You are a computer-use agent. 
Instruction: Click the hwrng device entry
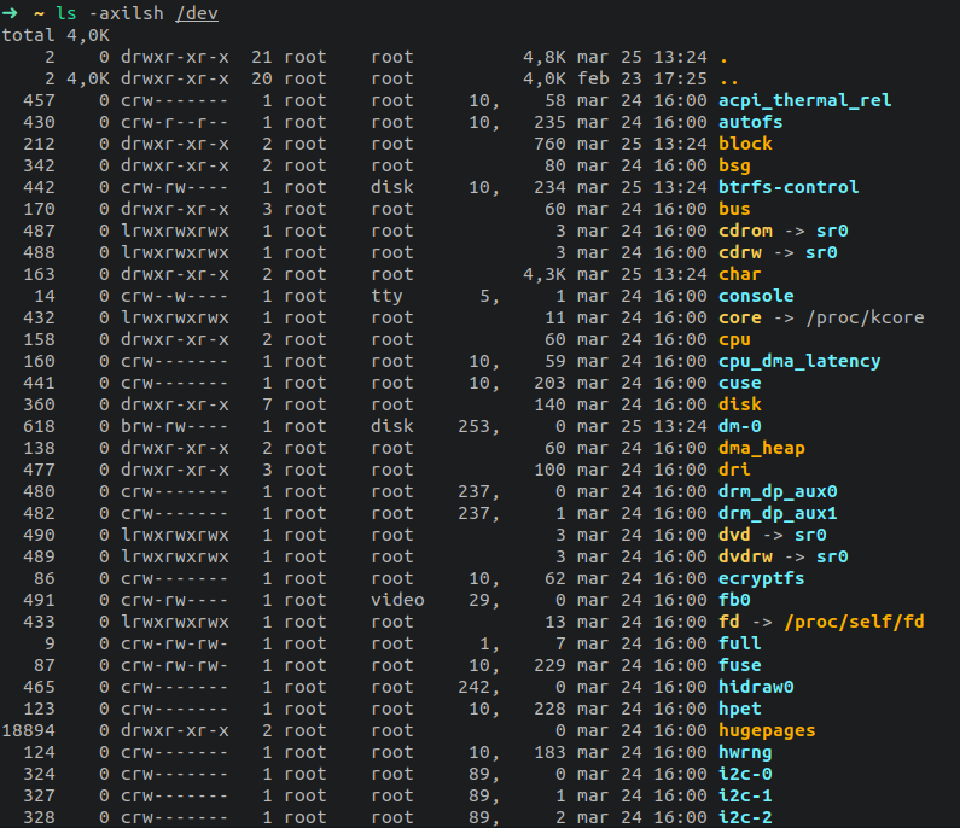745,752
